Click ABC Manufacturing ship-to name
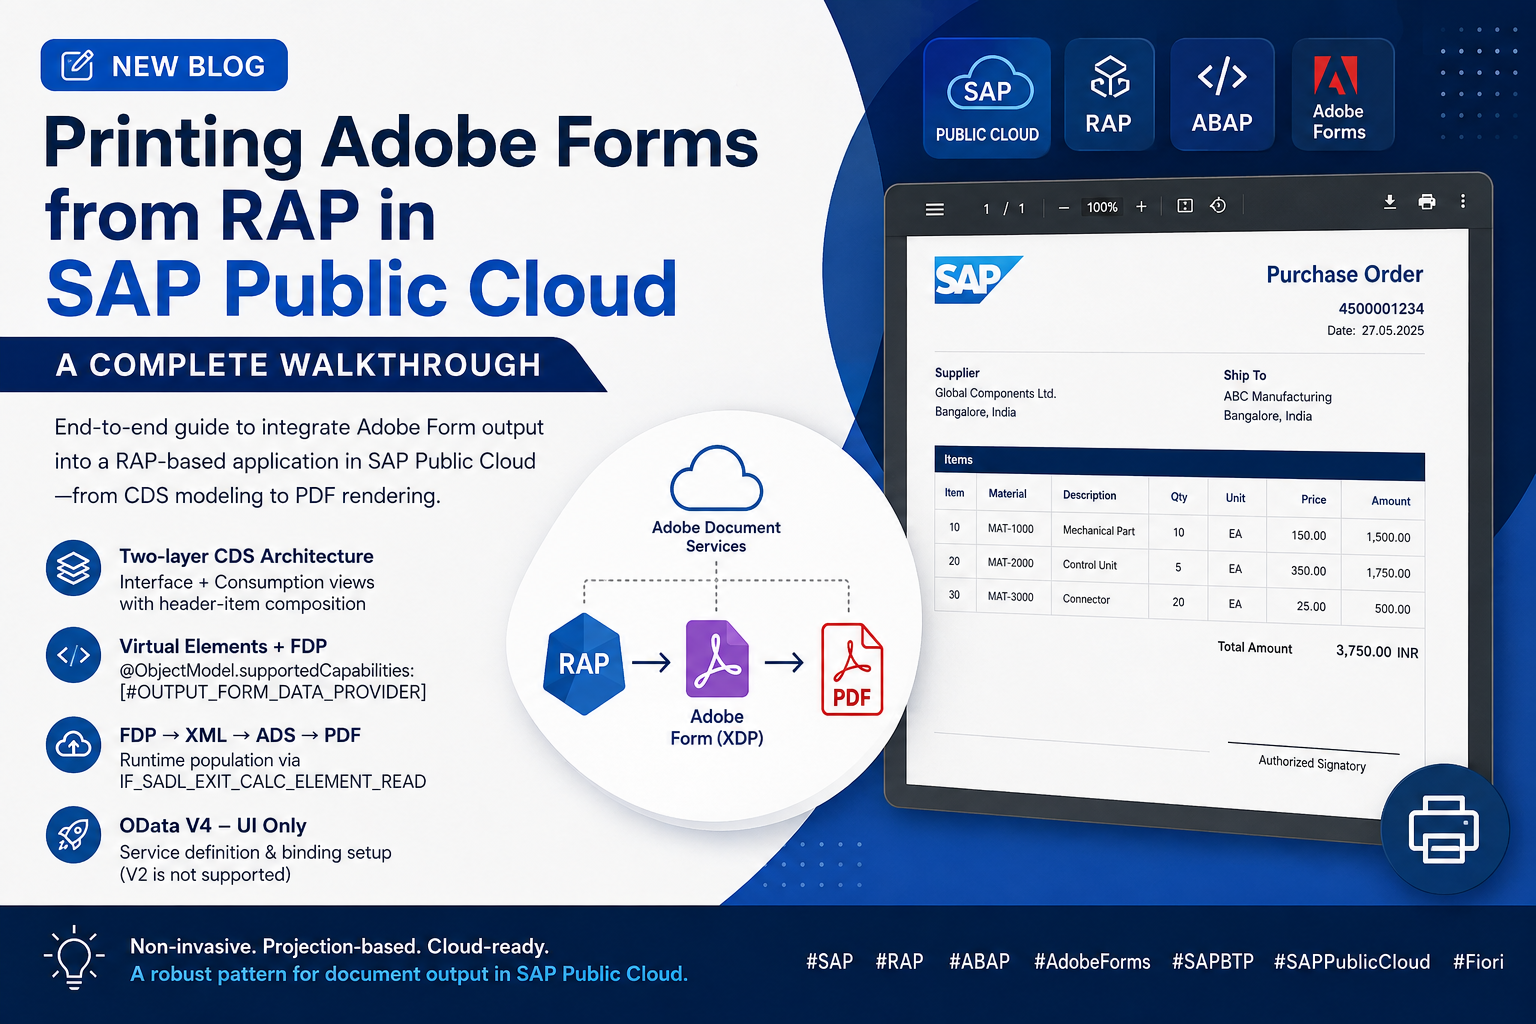 tap(1277, 397)
